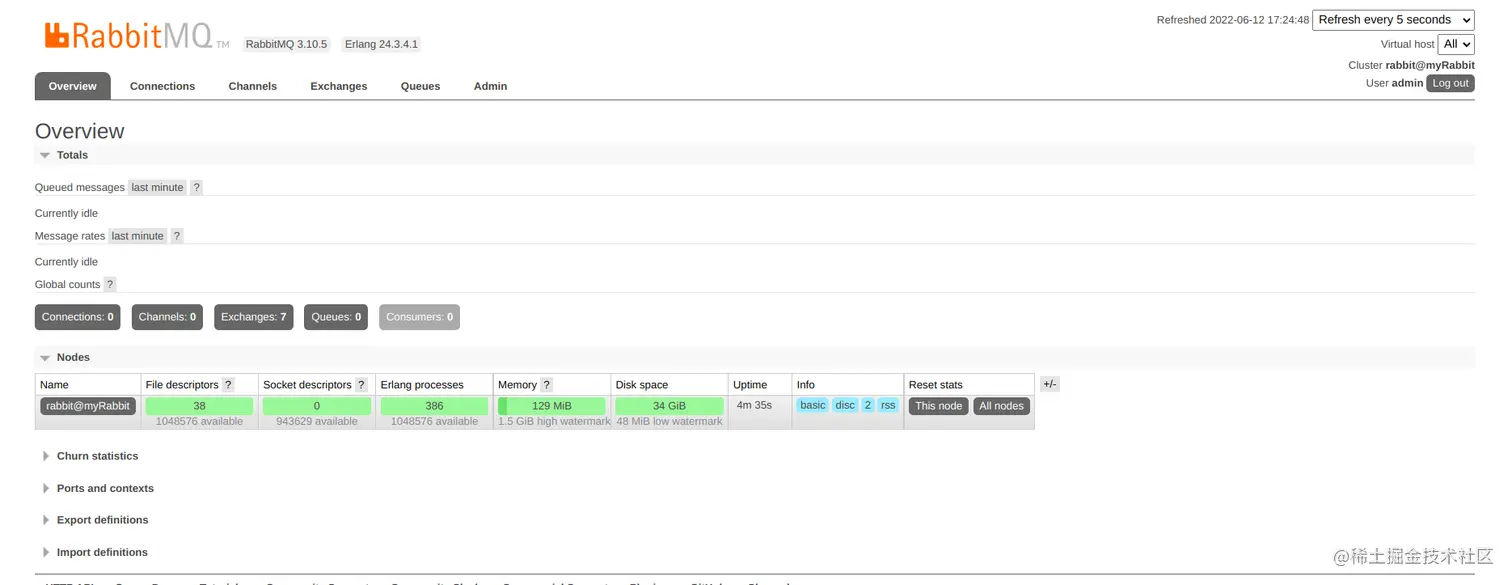Click Channels: 0 count button
The width and height of the screenshot is (1512, 585).
[167, 317]
